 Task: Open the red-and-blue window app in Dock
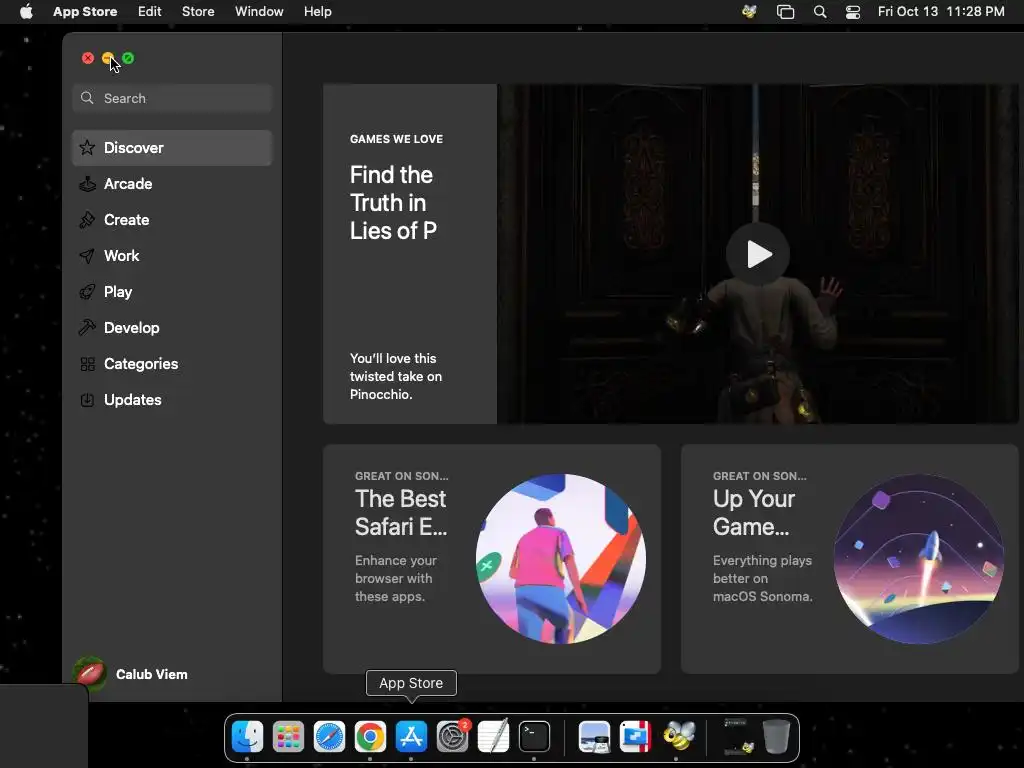(x=635, y=737)
